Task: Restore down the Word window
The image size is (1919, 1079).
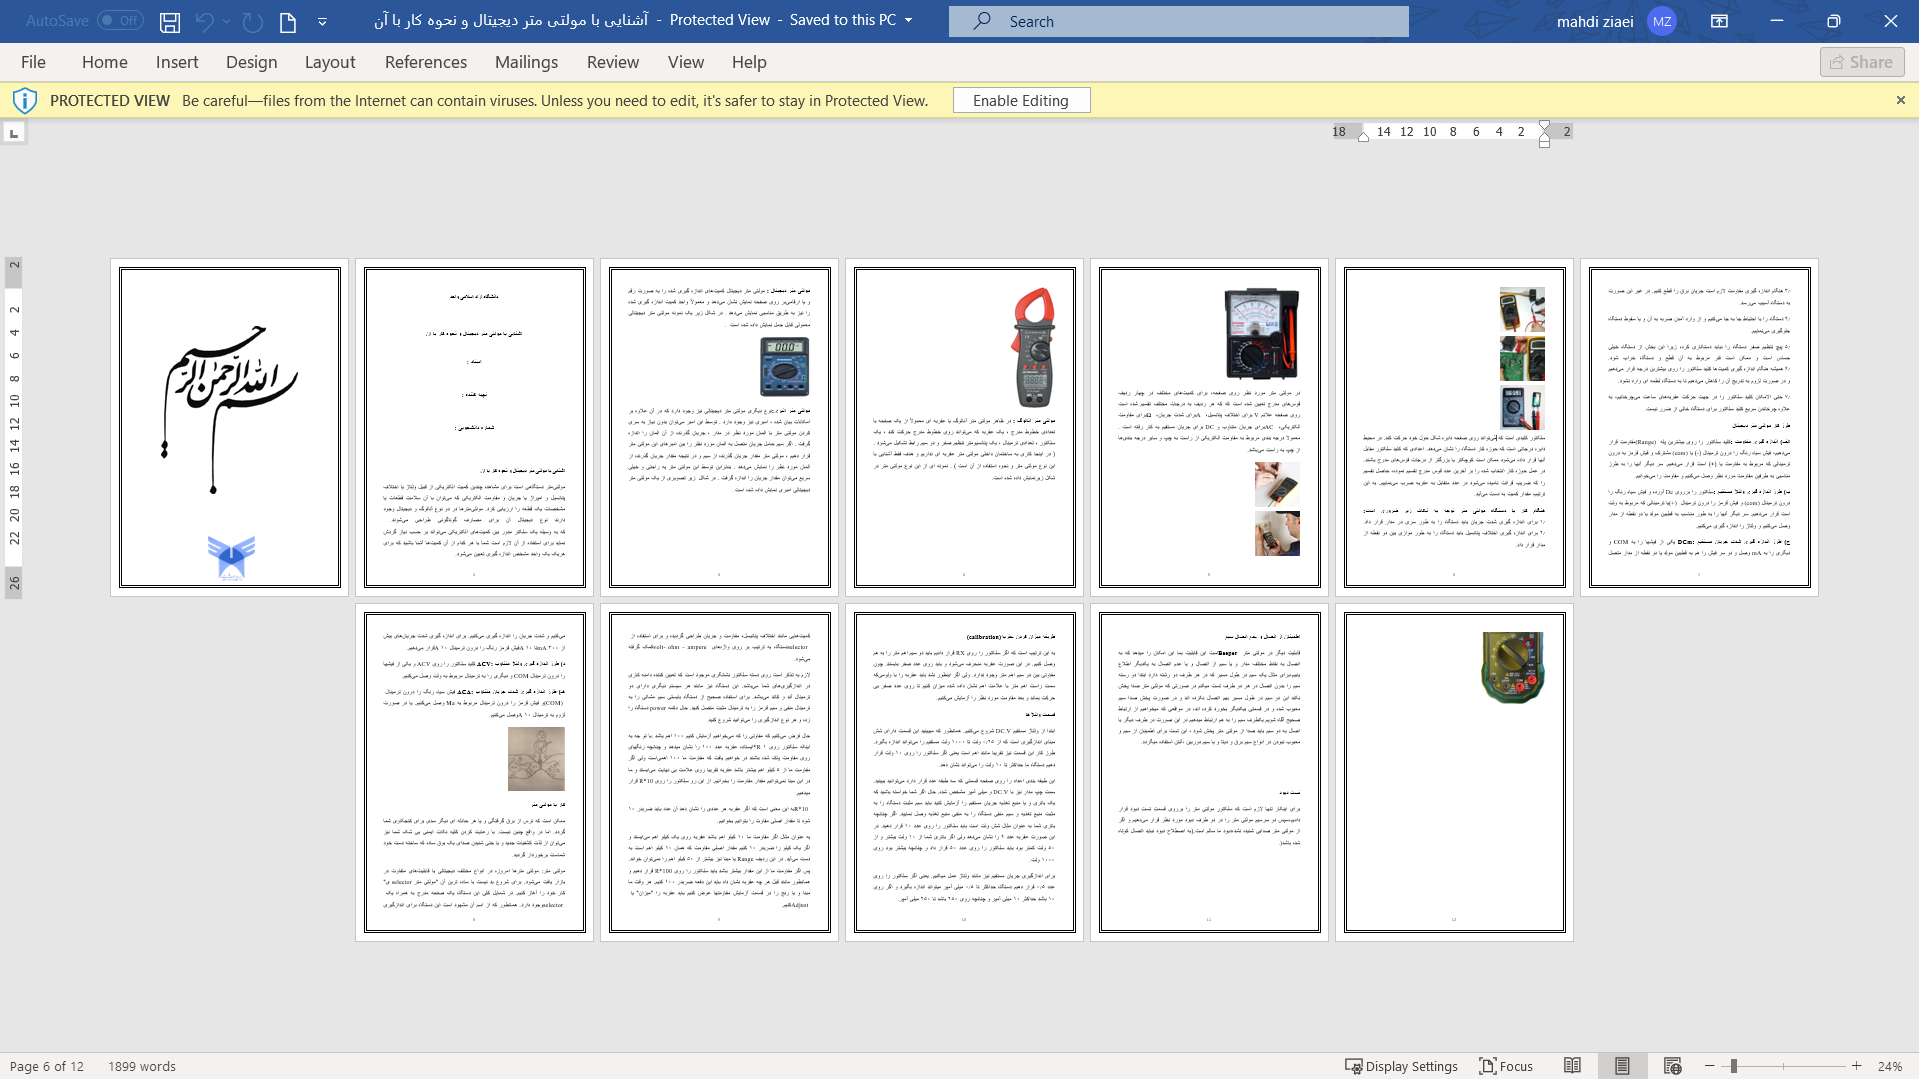Action: tap(1833, 21)
